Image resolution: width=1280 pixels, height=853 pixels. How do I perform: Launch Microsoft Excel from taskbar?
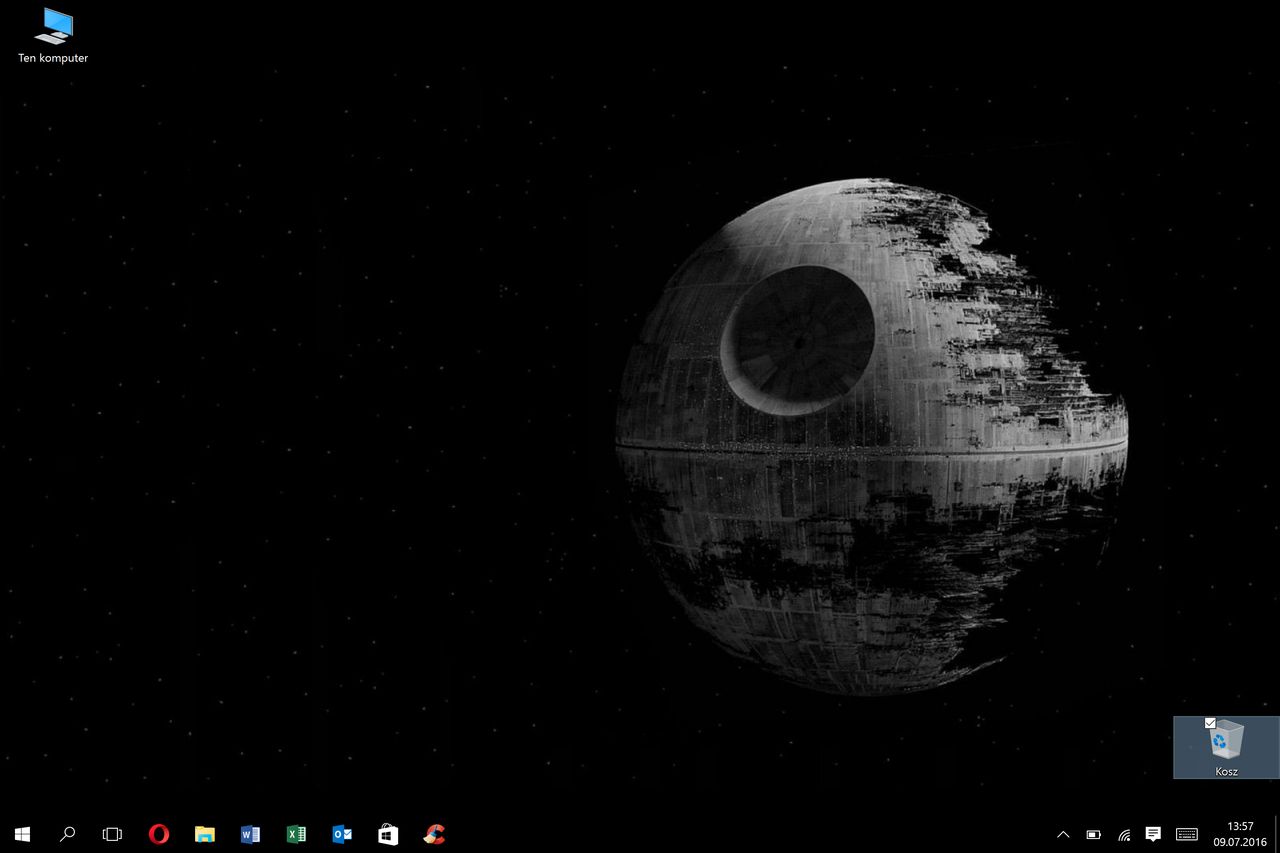click(x=296, y=834)
